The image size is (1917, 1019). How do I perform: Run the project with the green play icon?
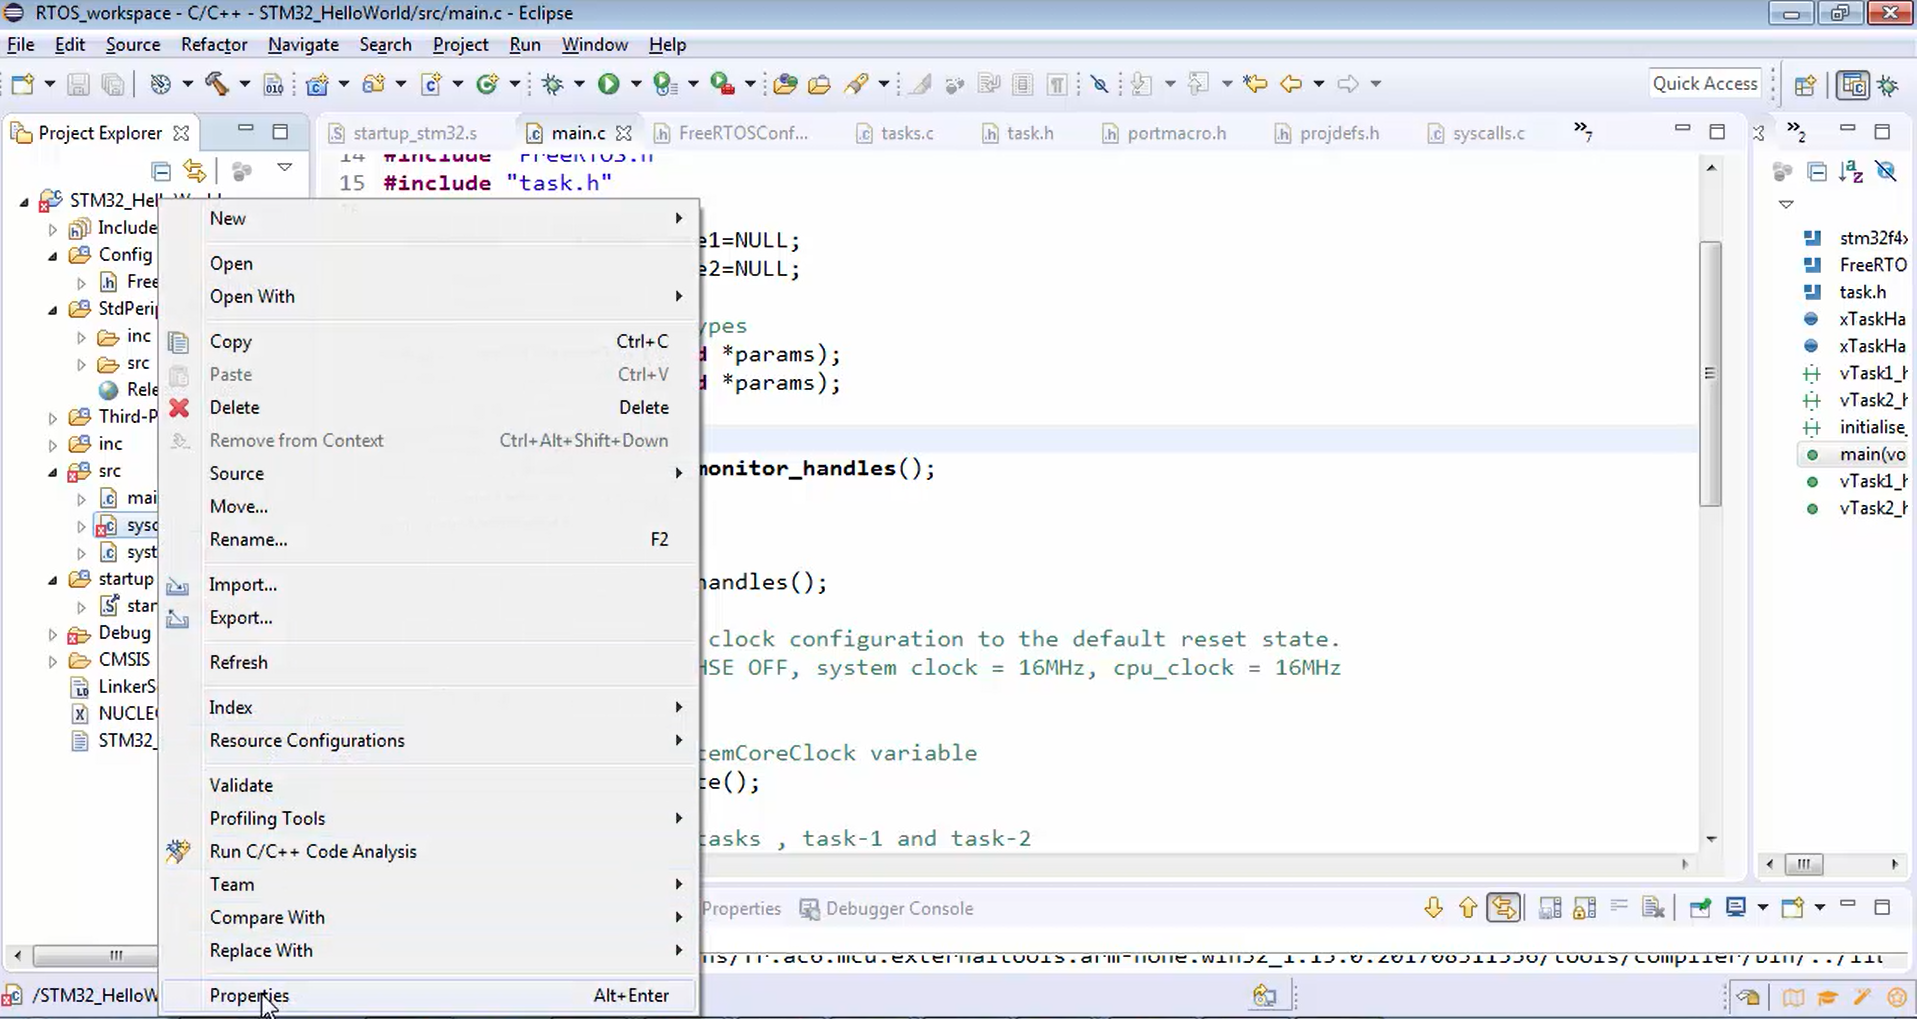click(608, 84)
